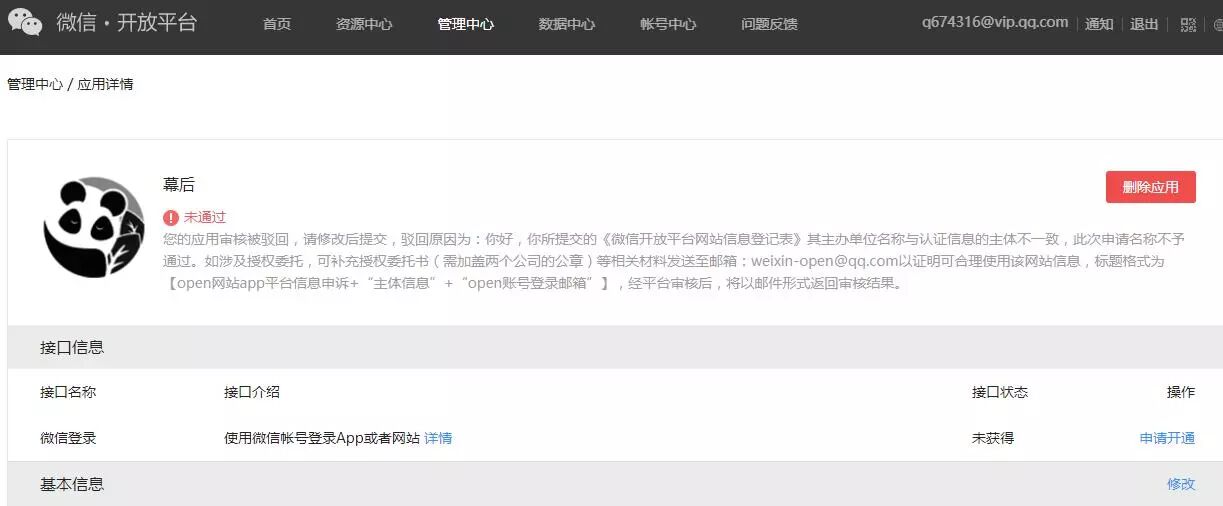The height and width of the screenshot is (506, 1223).
Task: Open the 详情 link for 微信登录
Action: [438, 438]
